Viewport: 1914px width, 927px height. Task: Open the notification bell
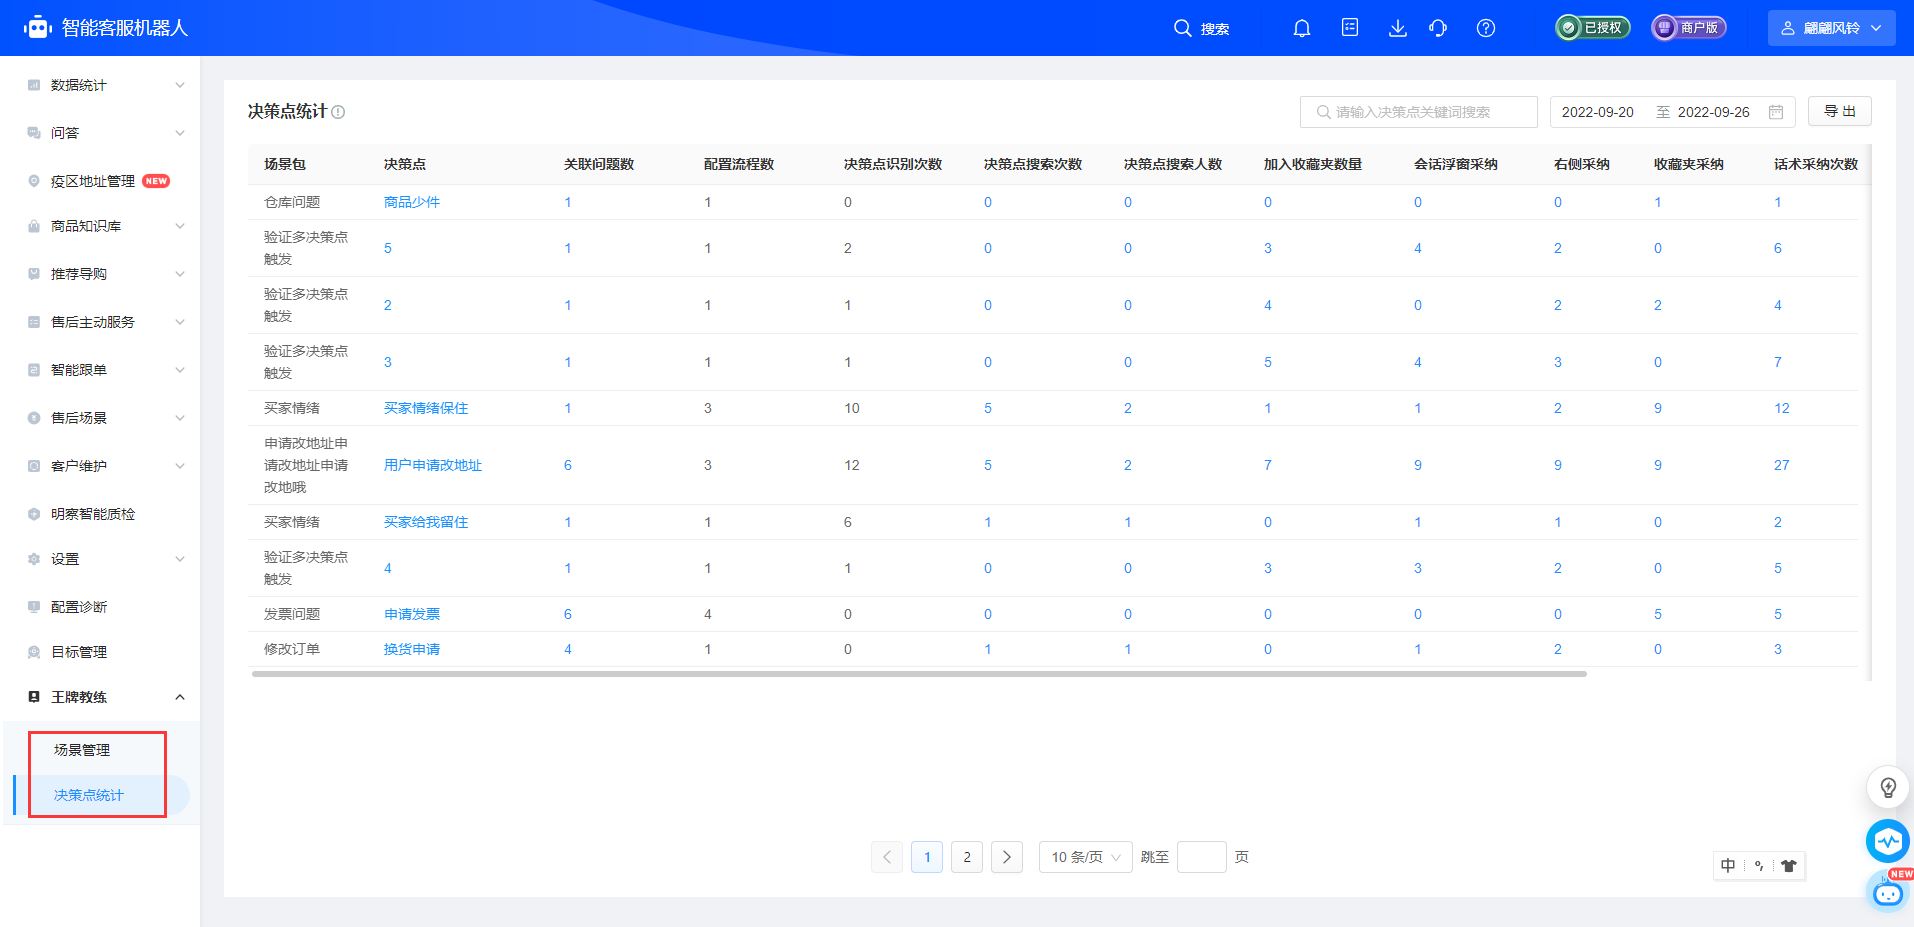[x=1302, y=28]
